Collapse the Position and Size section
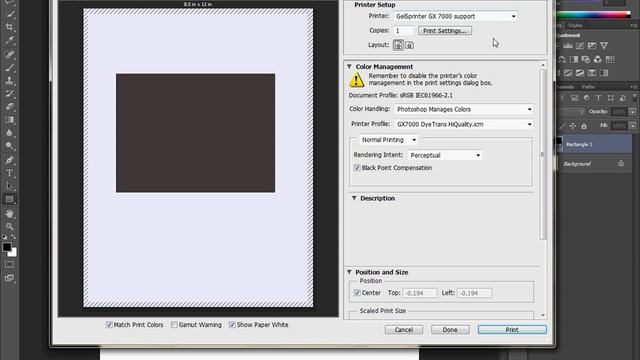This screenshot has height=360, width=640. pyautogui.click(x=349, y=272)
